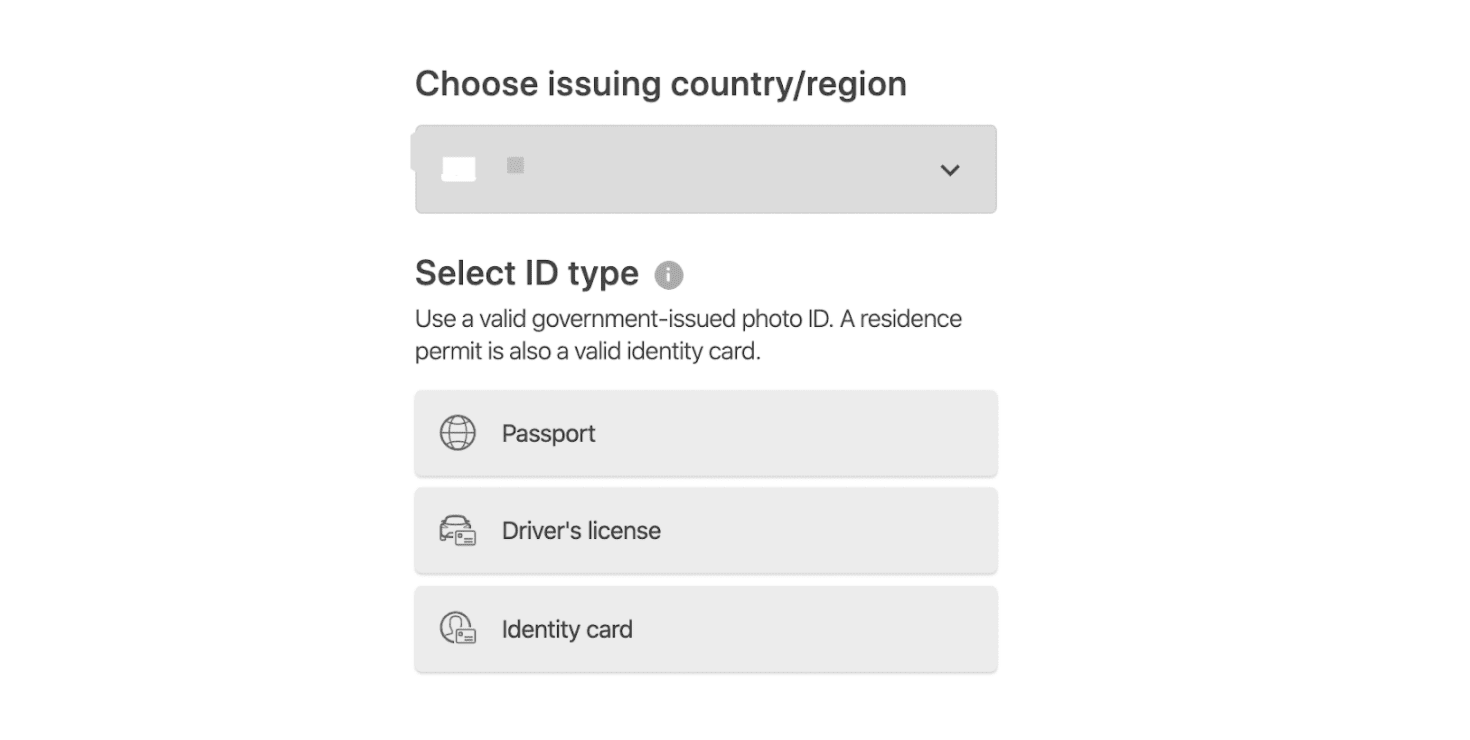This screenshot has height=740, width=1470.
Task: Click the car and card icon for Driver's license
Action: (458, 530)
